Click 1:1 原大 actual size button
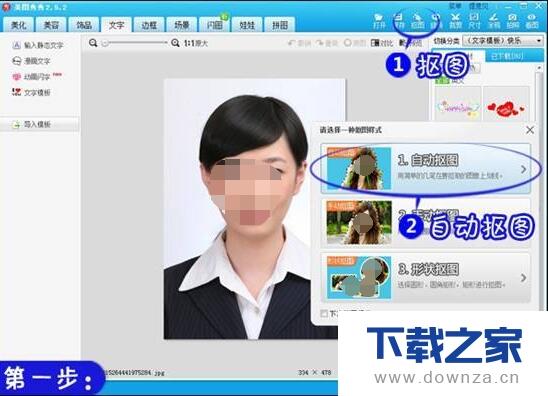 point(196,43)
